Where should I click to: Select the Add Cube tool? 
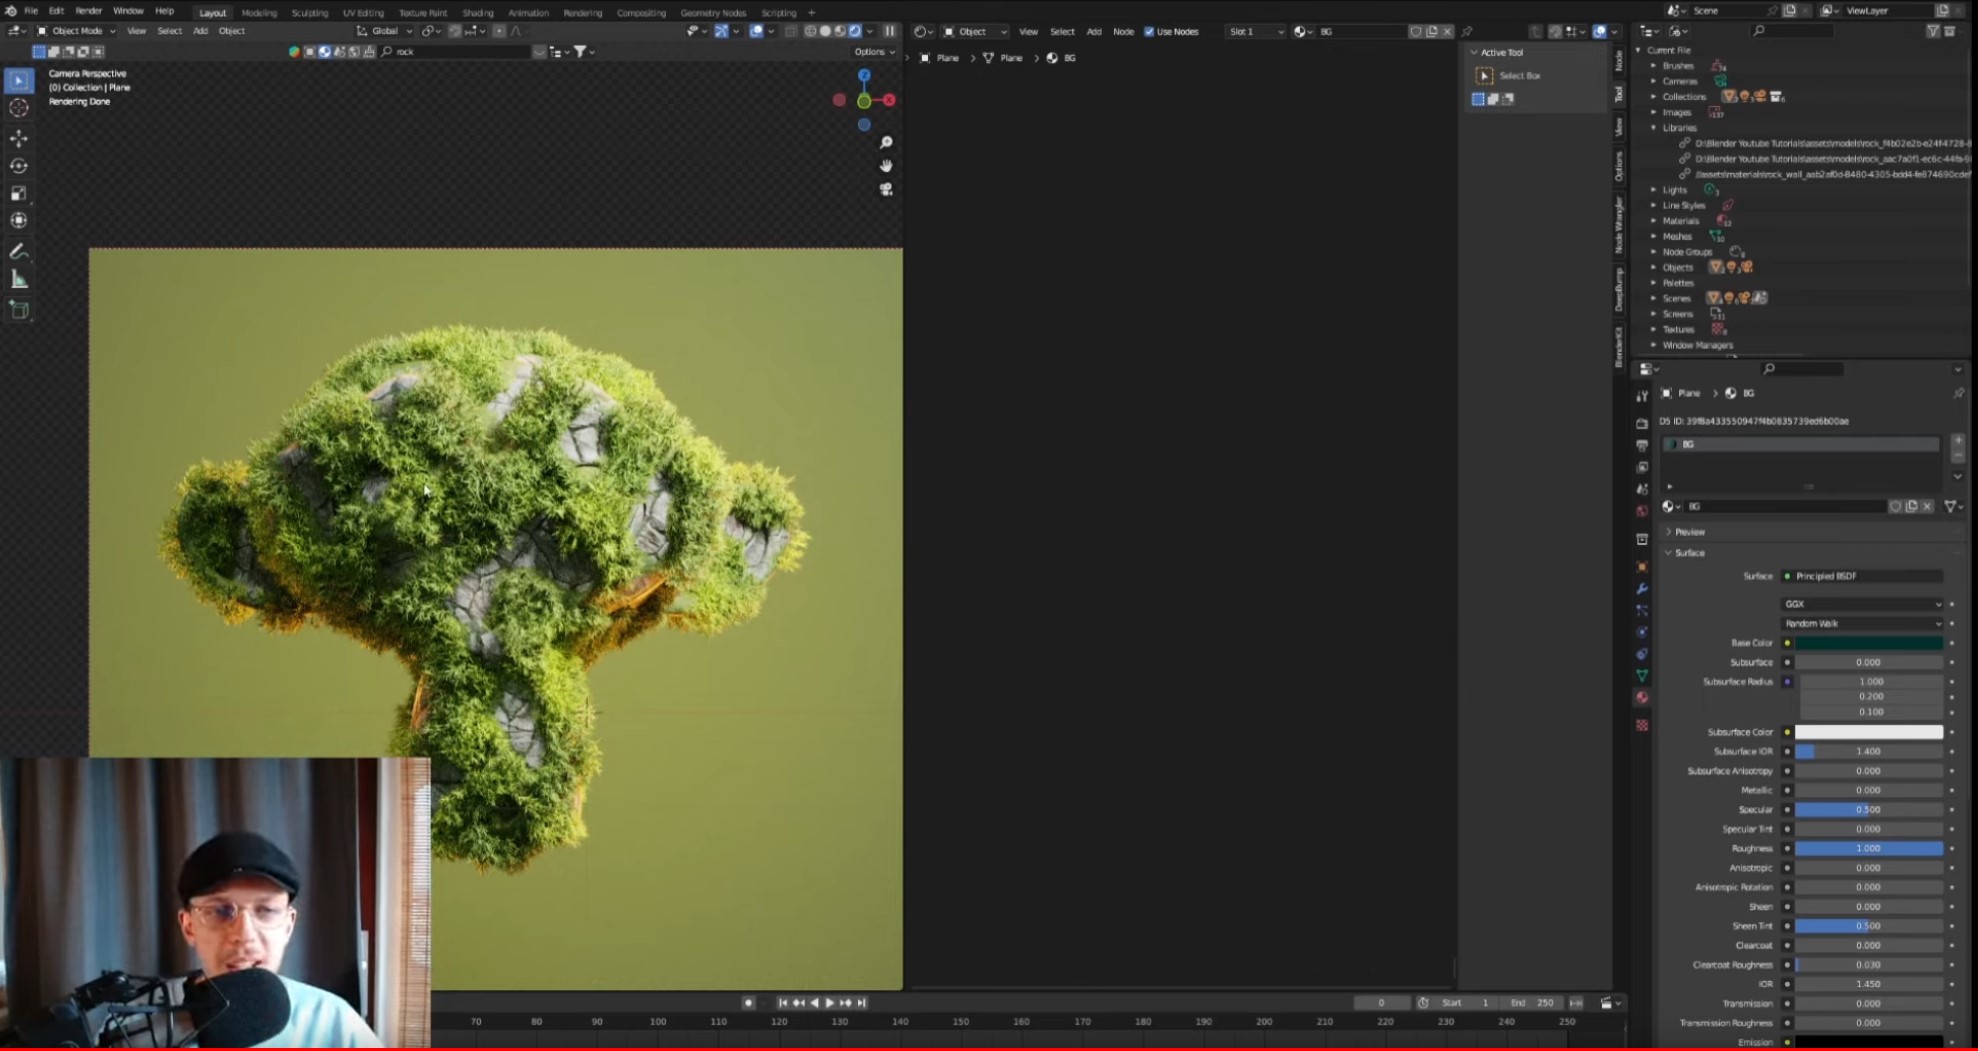click(x=19, y=311)
